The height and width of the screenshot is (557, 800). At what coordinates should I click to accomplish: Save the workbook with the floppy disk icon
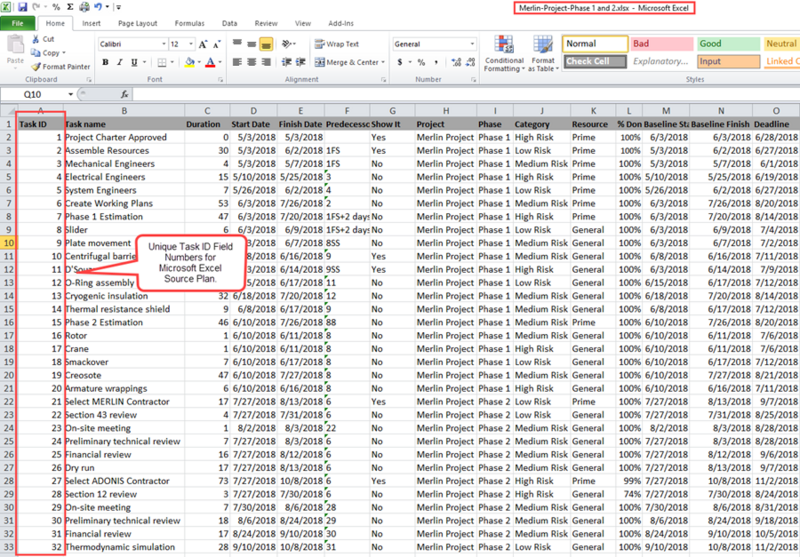pyautogui.click(x=22, y=7)
